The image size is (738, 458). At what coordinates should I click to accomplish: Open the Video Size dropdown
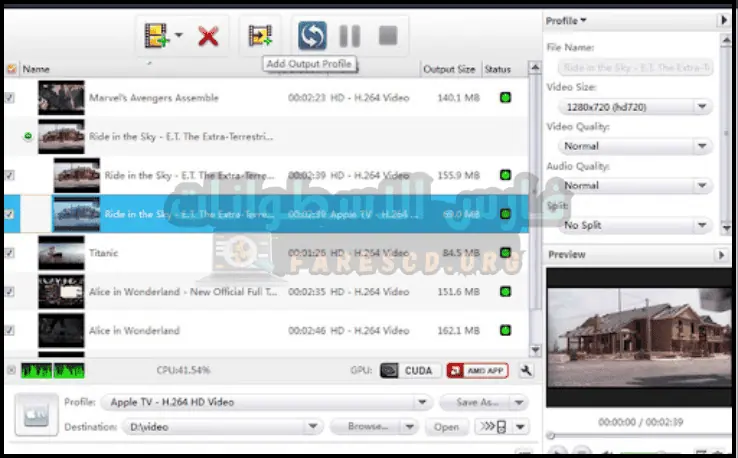point(629,106)
